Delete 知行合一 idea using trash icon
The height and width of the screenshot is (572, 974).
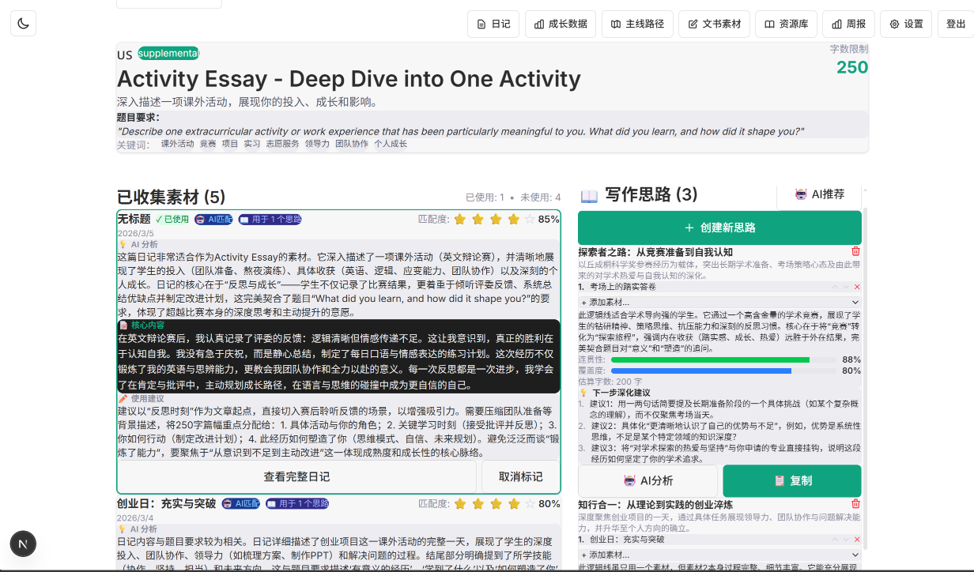855,504
